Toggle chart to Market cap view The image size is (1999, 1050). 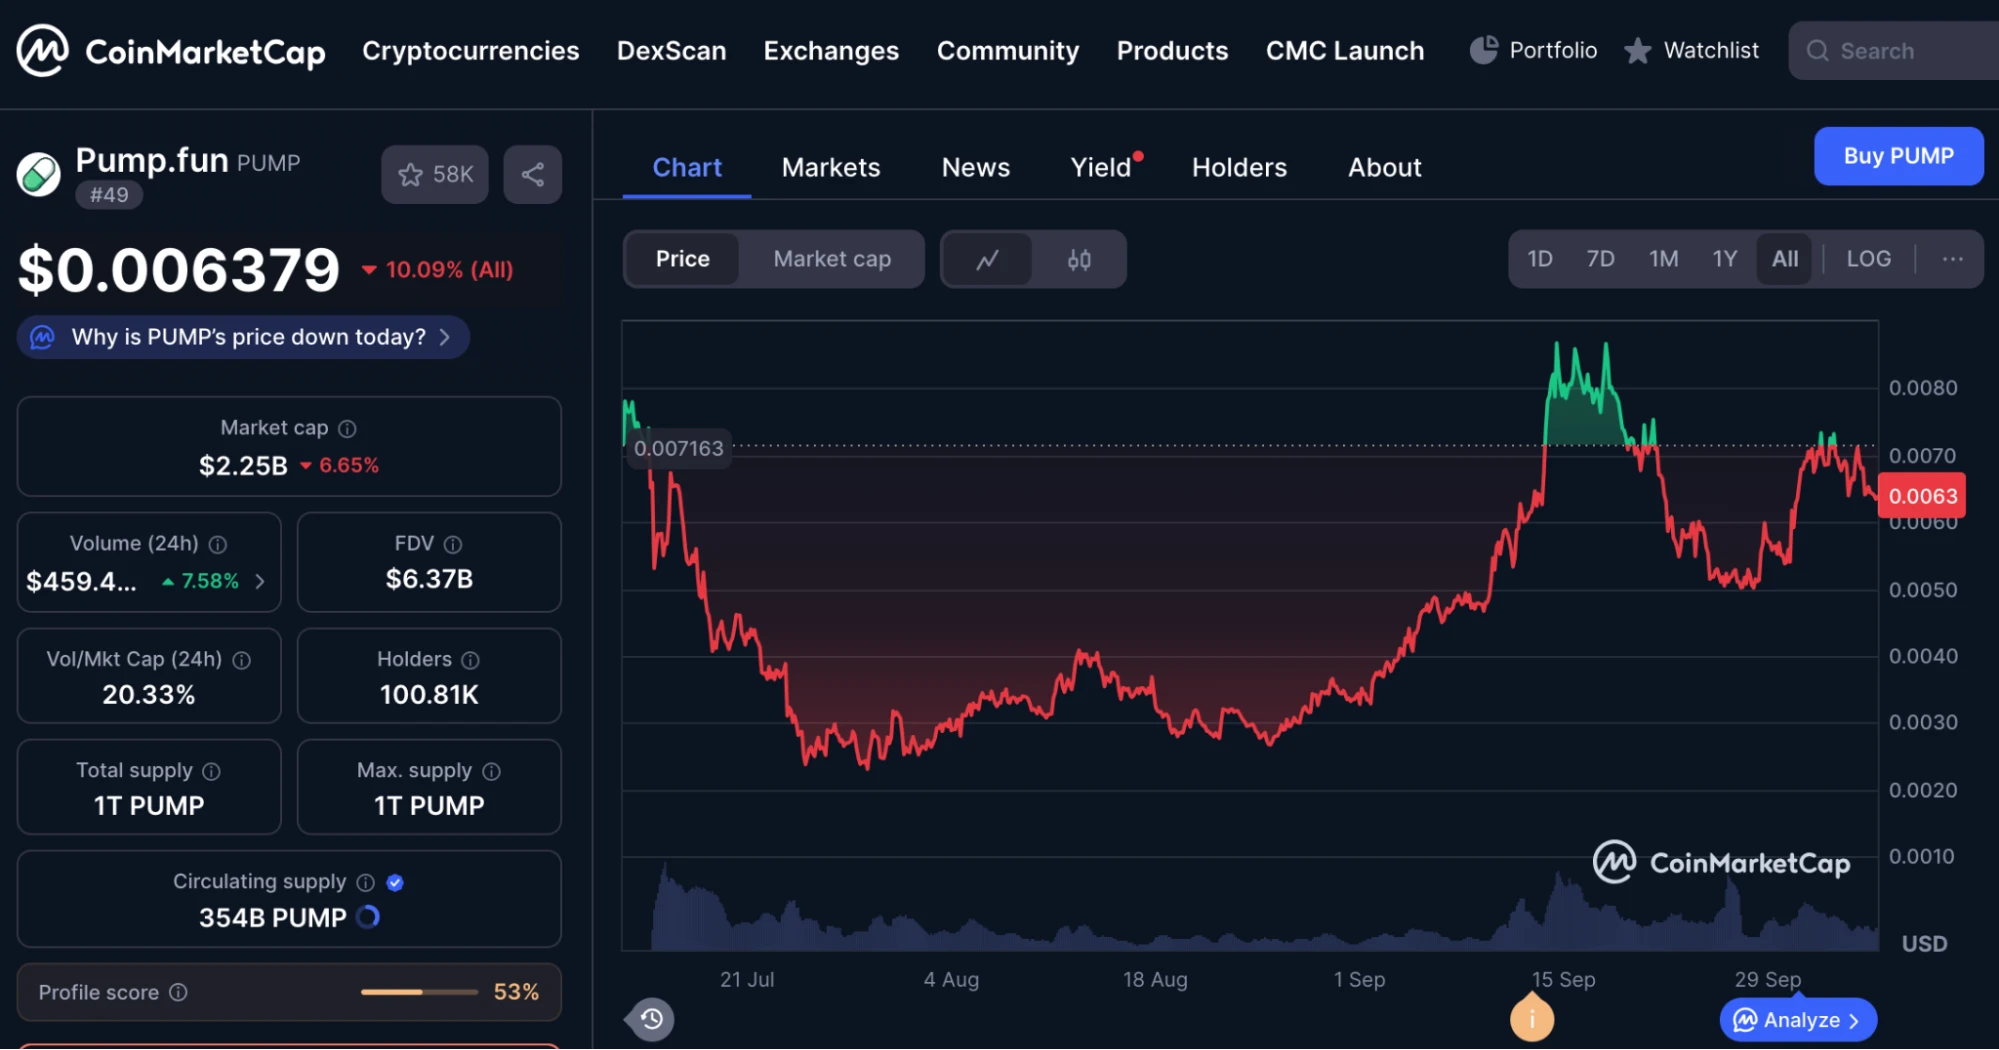click(x=831, y=259)
